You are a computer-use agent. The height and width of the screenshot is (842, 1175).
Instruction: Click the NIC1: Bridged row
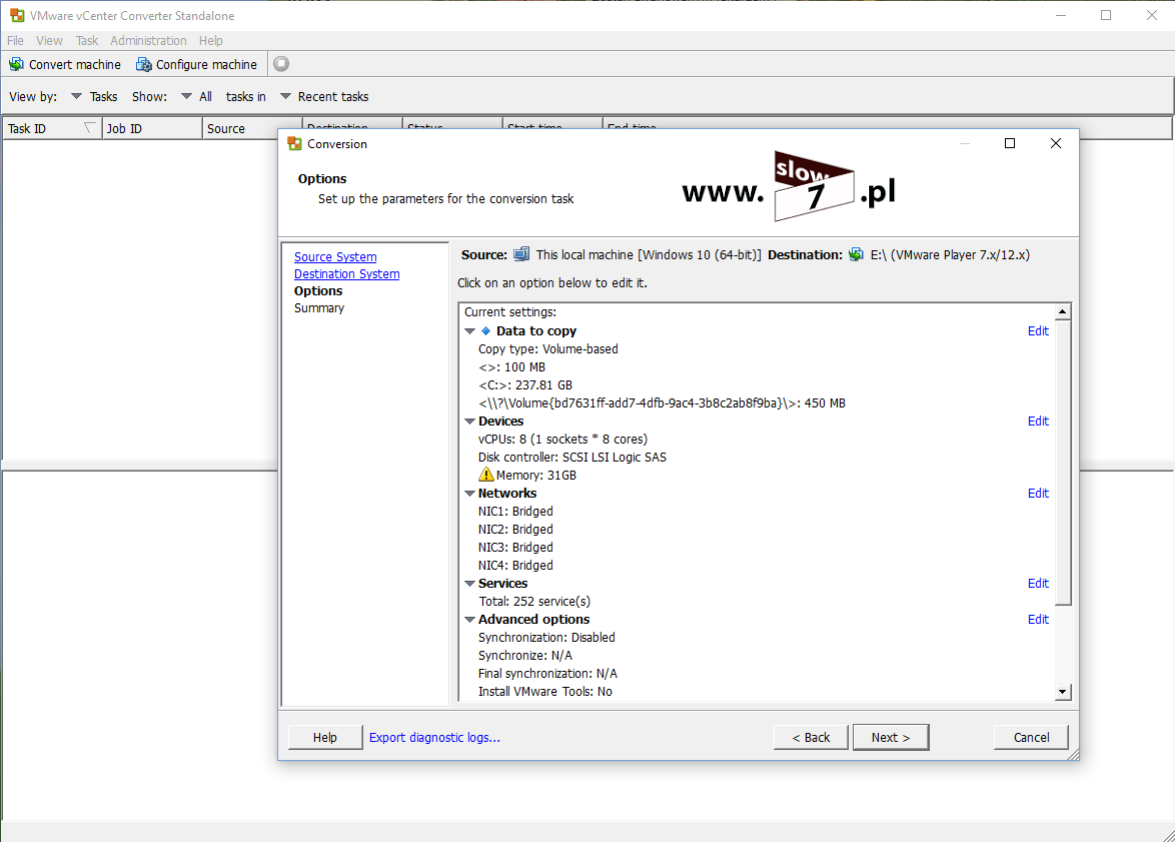[516, 511]
